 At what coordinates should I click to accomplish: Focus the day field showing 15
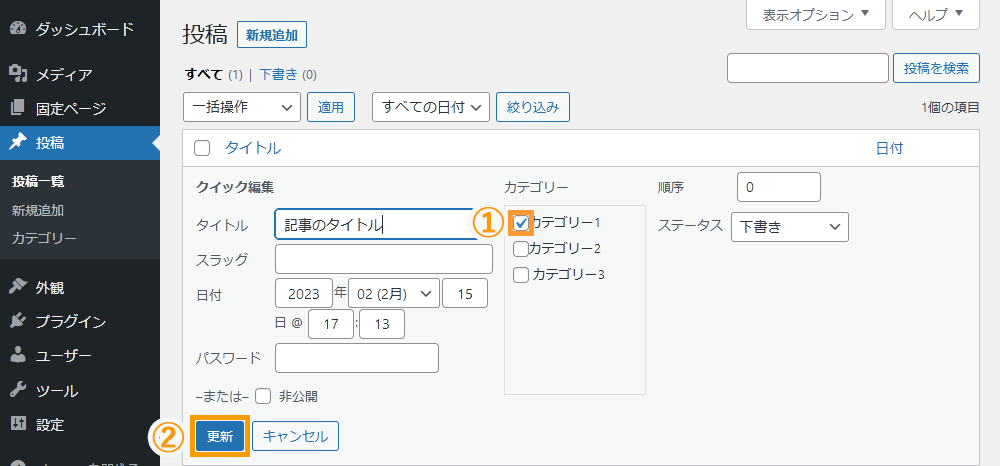click(x=465, y=294)
